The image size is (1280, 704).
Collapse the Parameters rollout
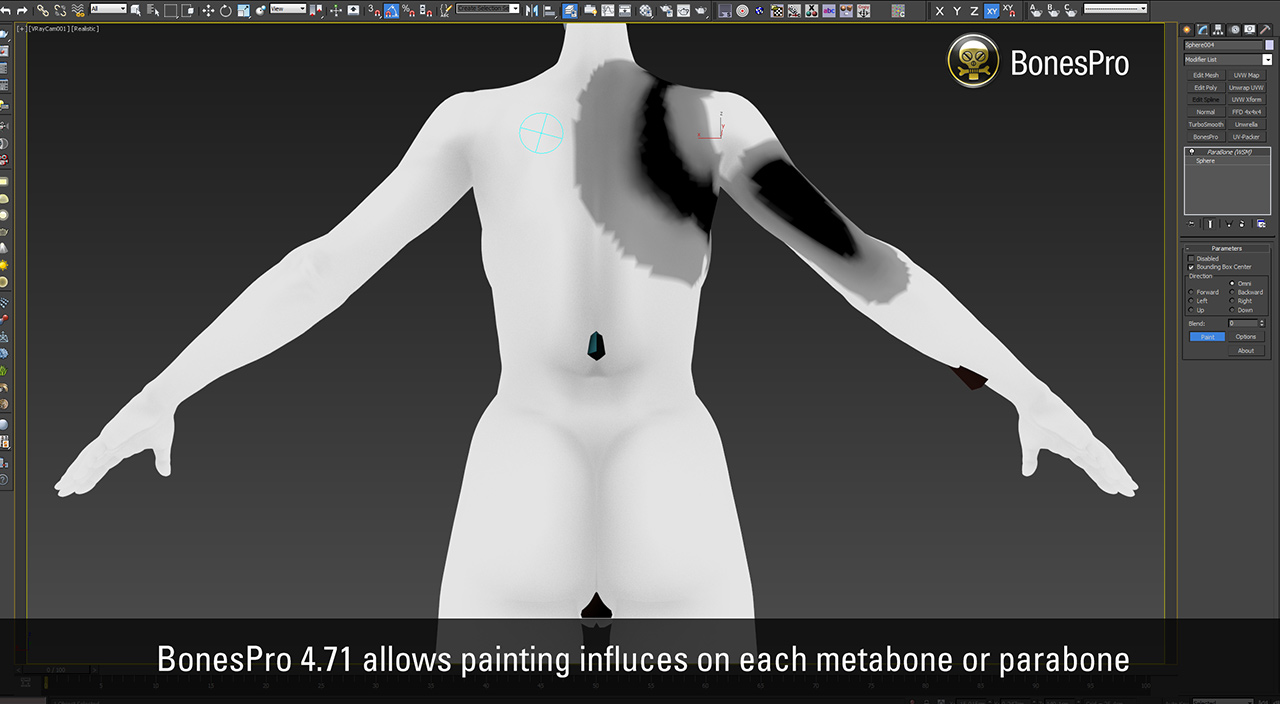click(1227, 248)
